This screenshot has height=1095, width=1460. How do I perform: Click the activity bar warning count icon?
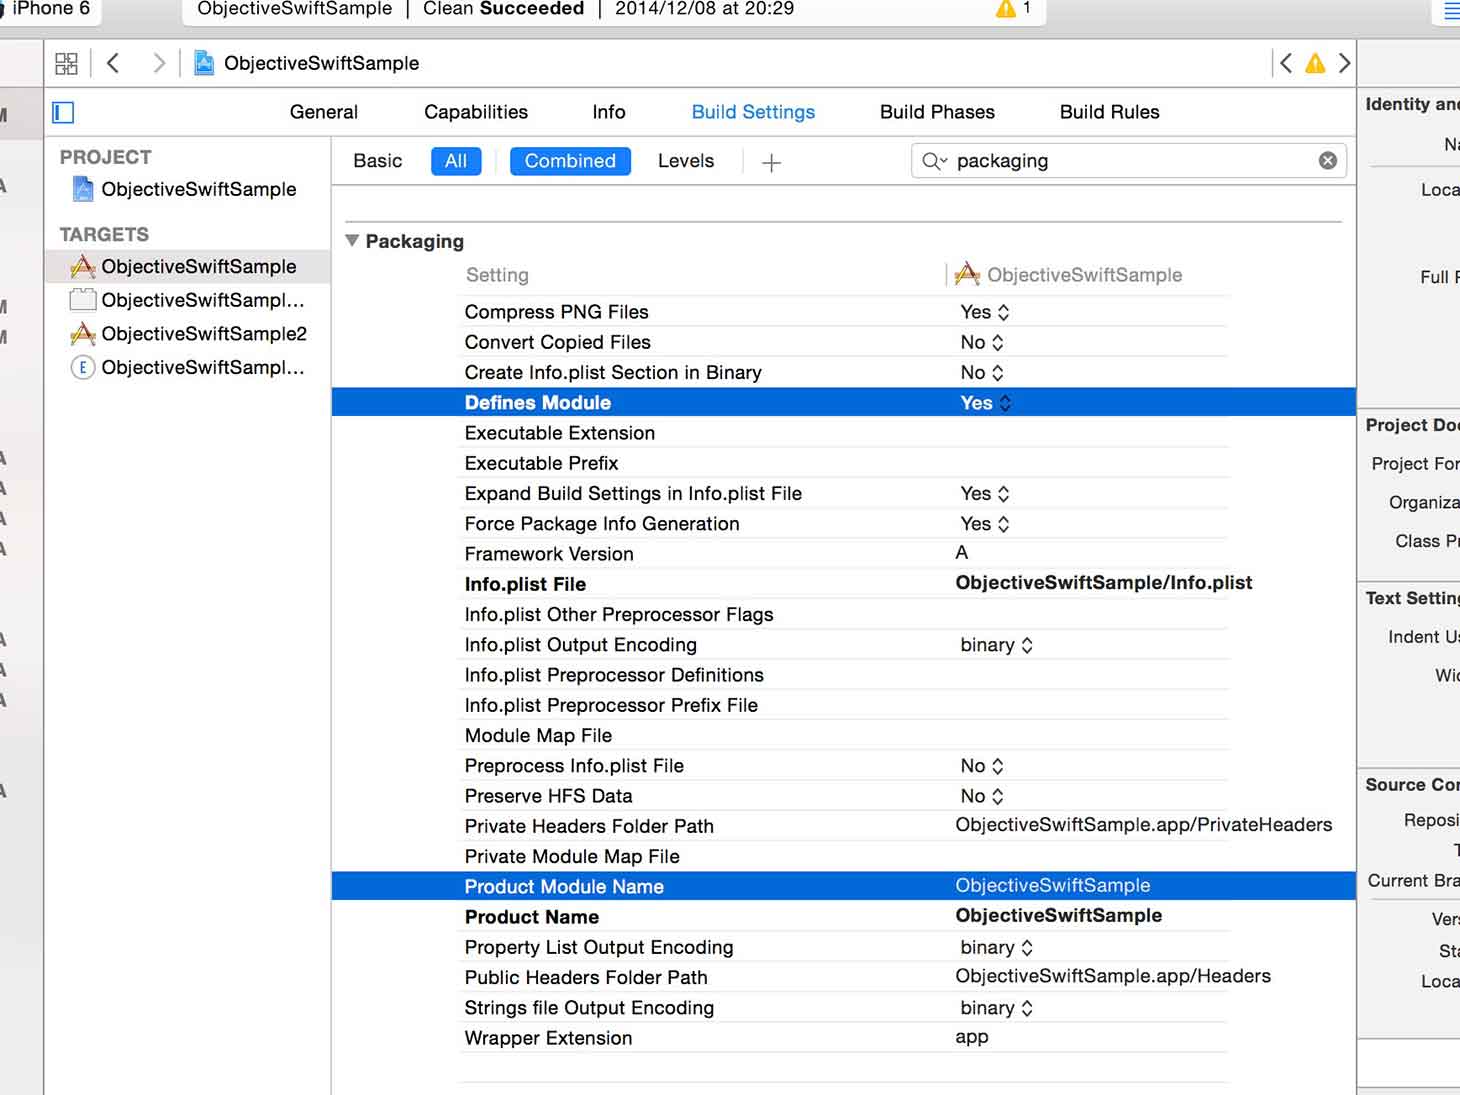[1006, 9]
